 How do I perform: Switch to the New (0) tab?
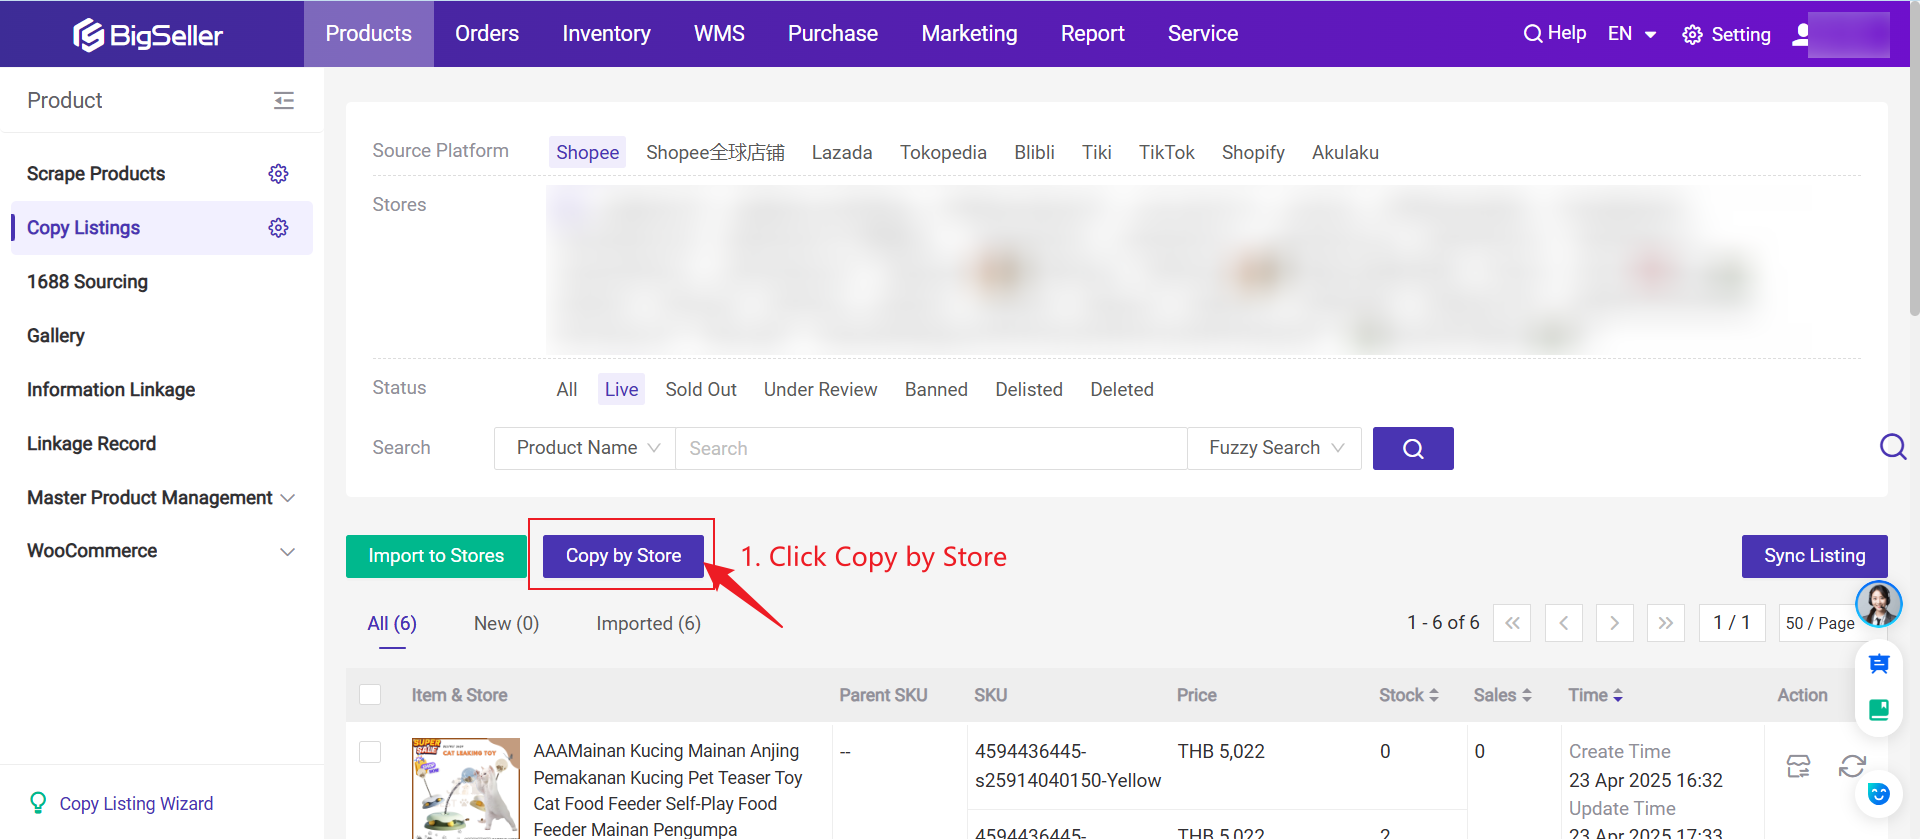(506, 624)
